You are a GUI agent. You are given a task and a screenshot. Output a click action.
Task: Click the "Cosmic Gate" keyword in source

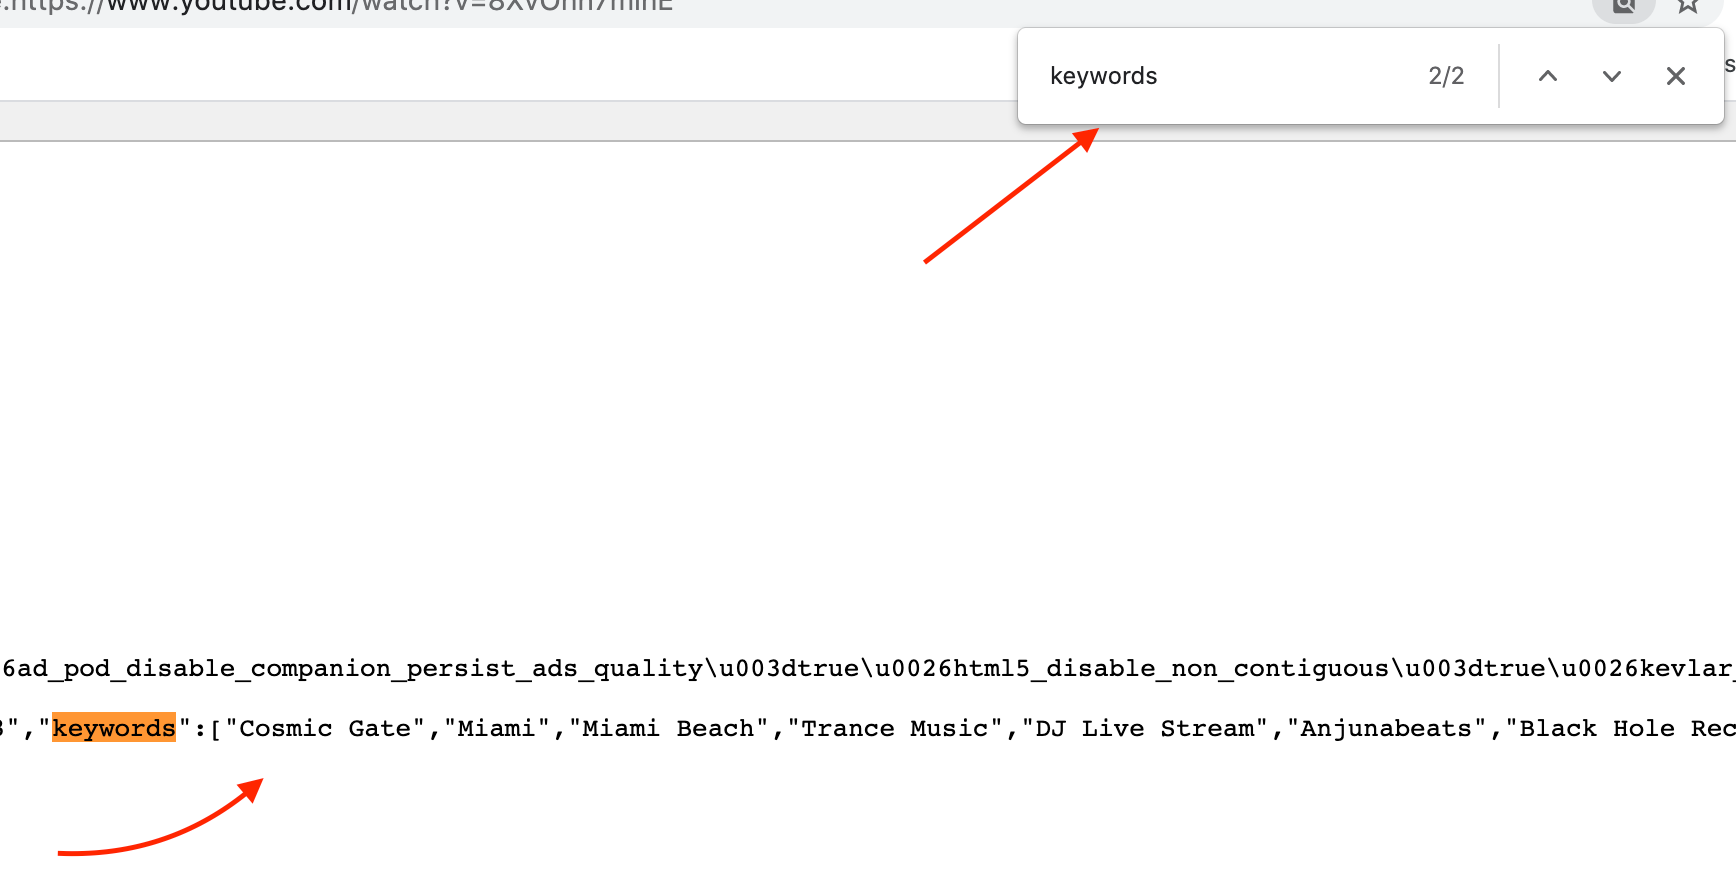point(325,728)
